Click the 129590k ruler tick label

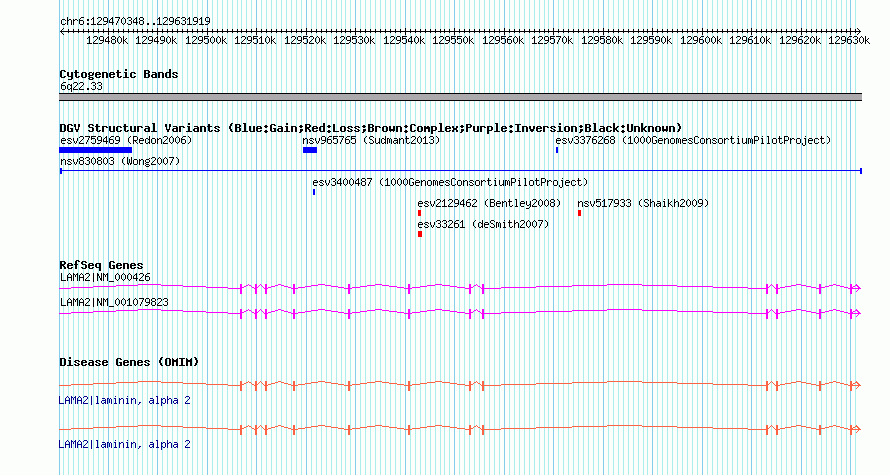[652, 40]
